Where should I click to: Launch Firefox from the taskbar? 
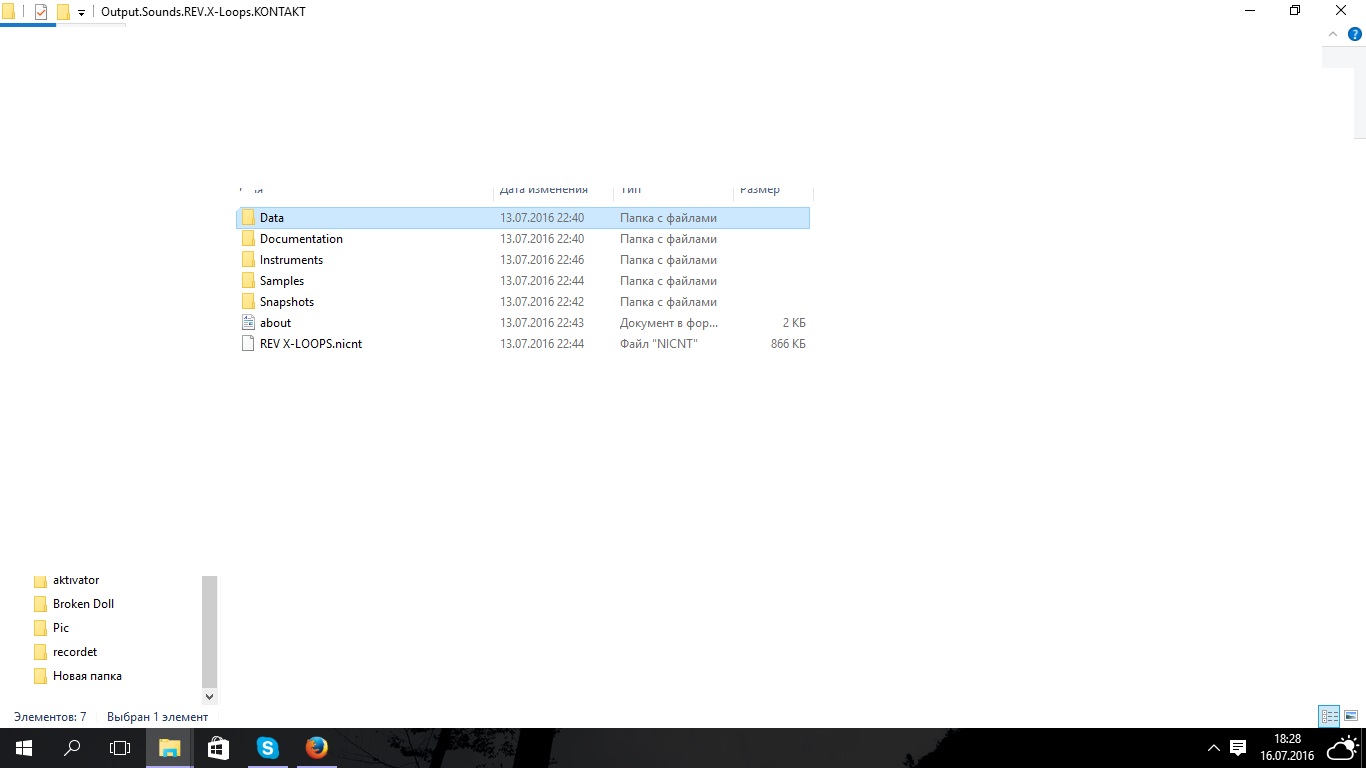coord(316,748)
